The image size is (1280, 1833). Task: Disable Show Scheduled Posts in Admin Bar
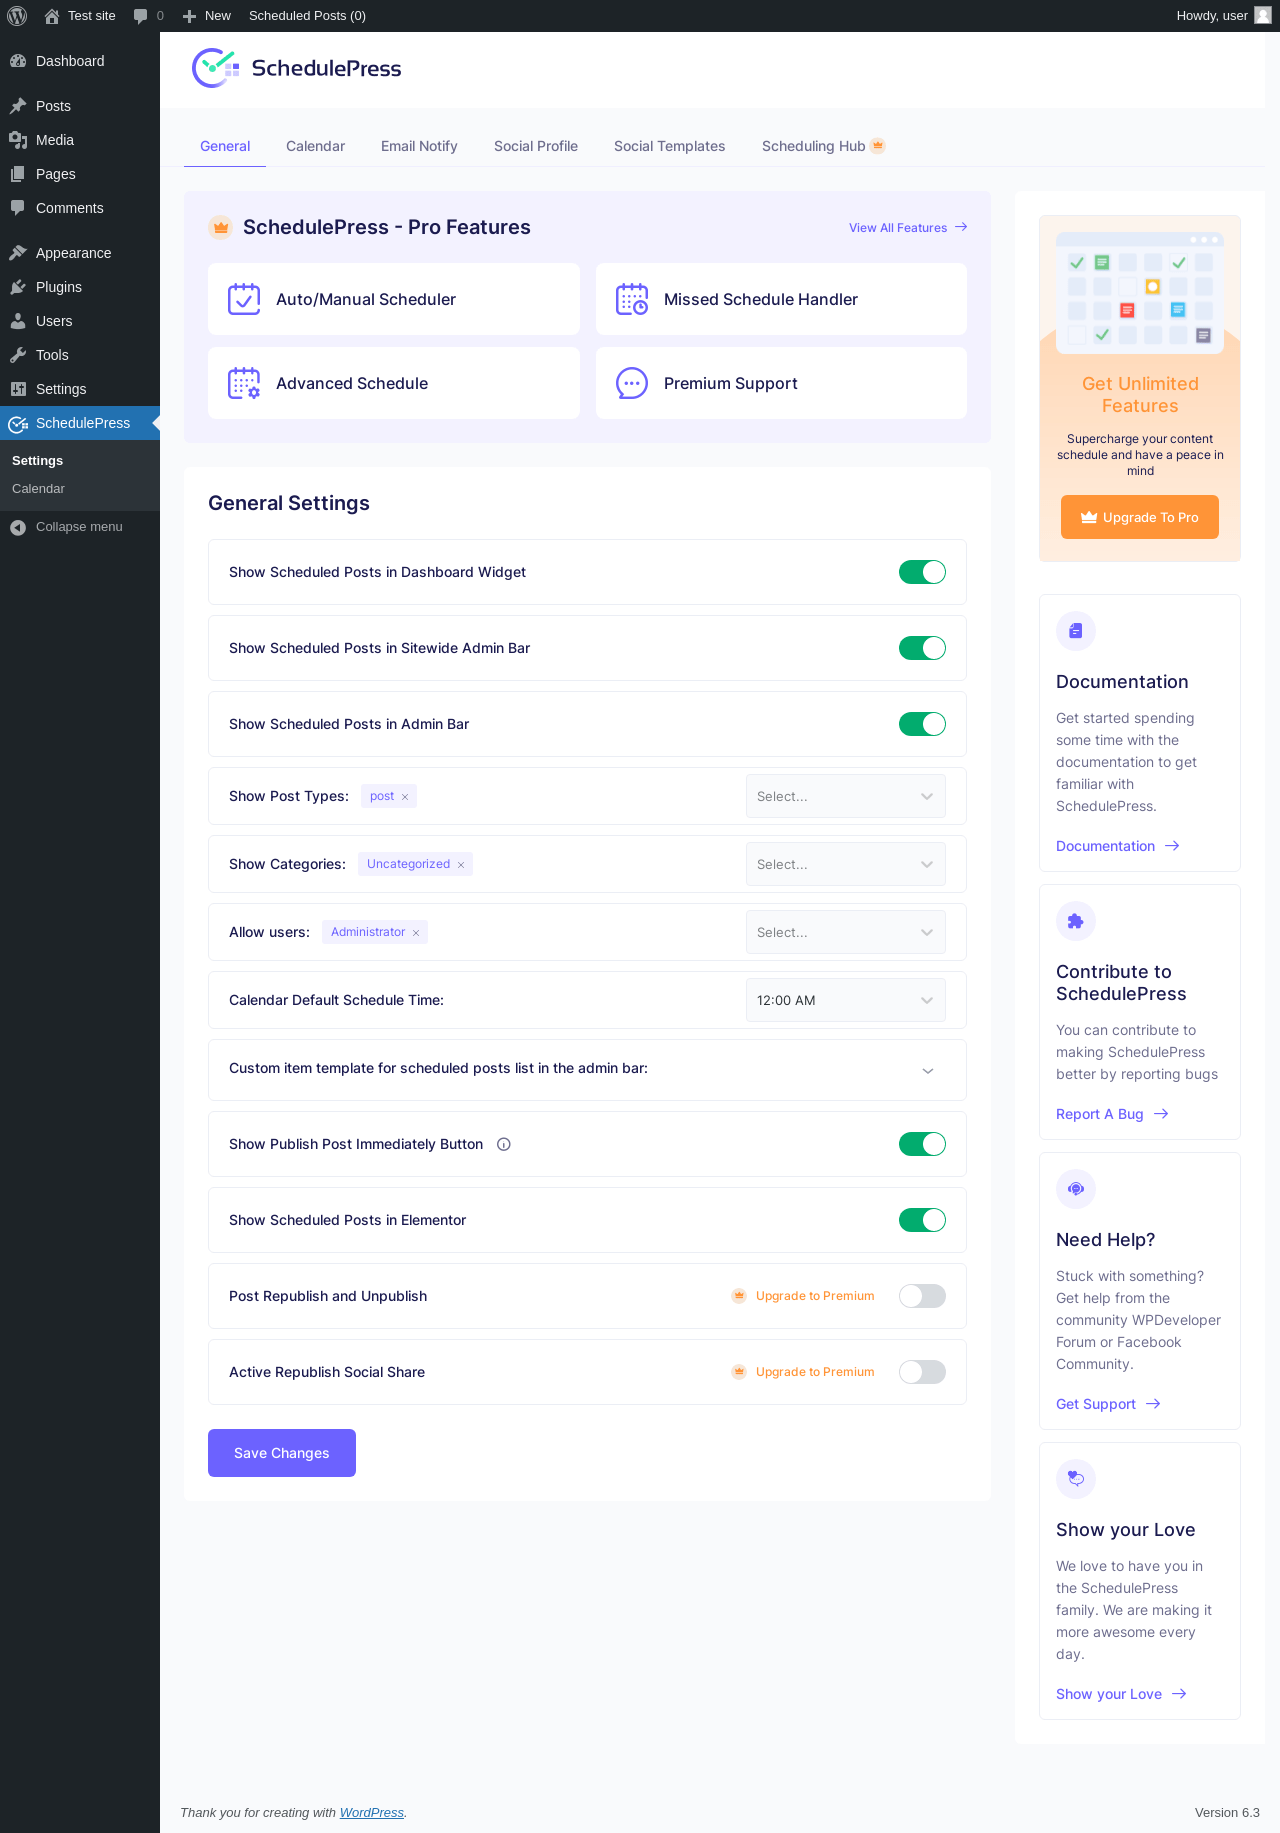pos(922,724)
